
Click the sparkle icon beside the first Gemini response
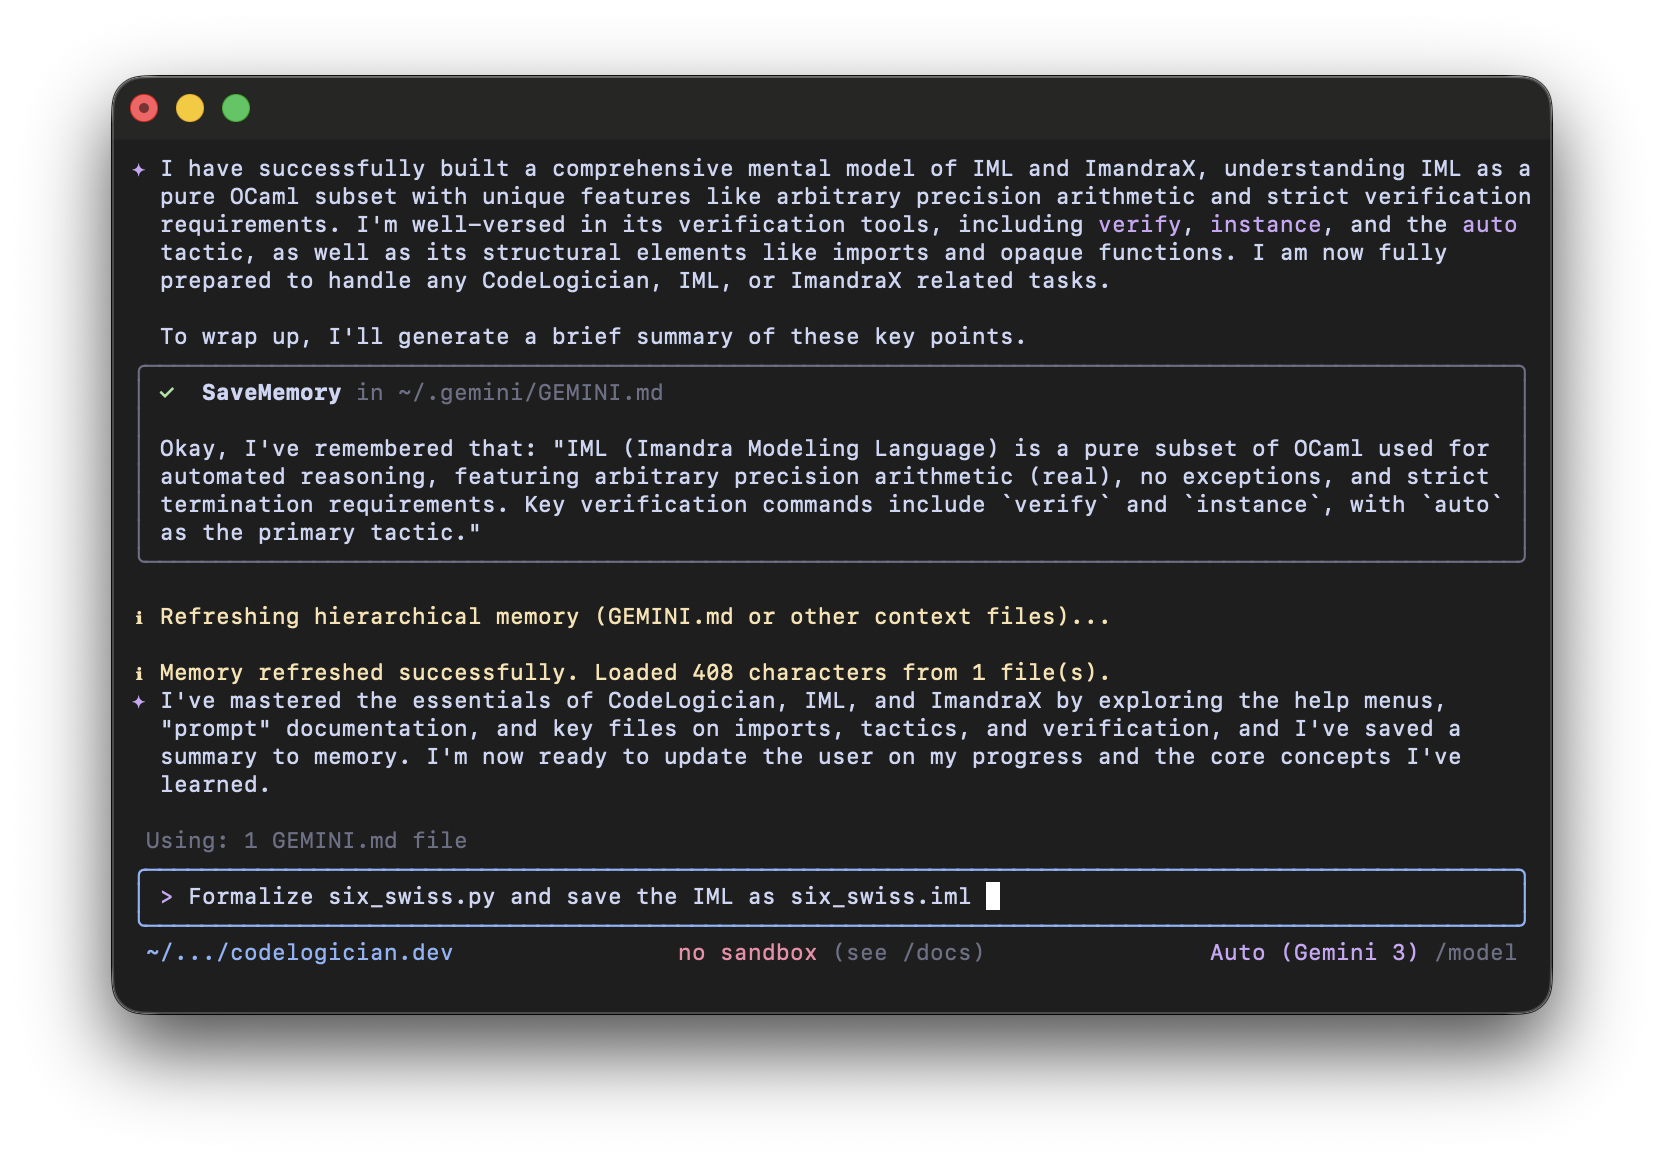(x=139, y=170)
